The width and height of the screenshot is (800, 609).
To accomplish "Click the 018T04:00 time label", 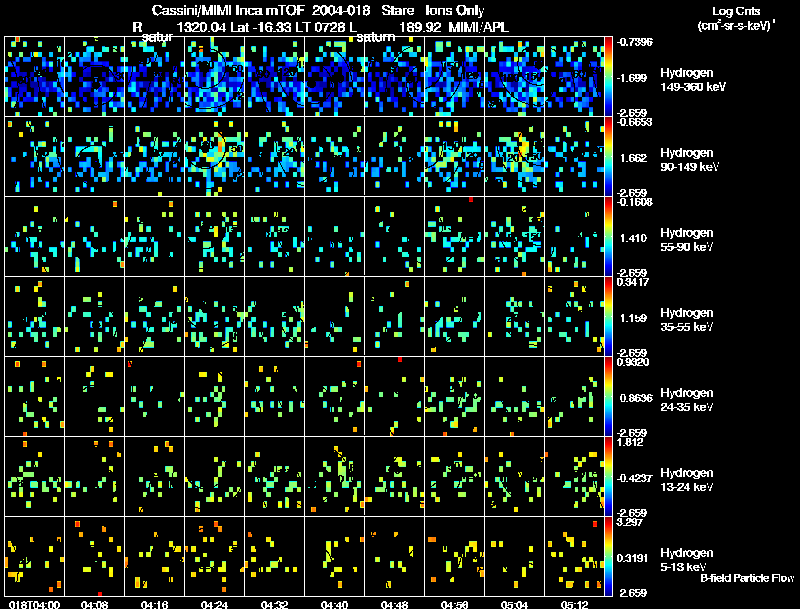I will pos(34,605).
